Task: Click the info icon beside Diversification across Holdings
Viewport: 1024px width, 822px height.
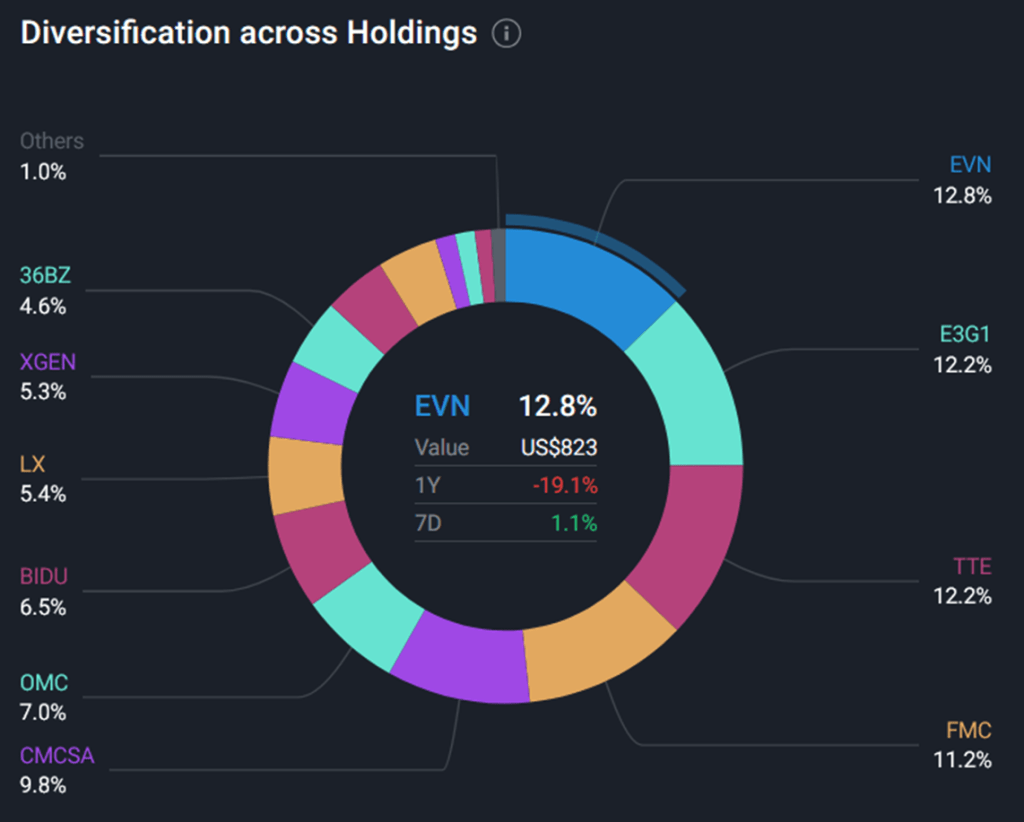Action: tap(508, 33)
